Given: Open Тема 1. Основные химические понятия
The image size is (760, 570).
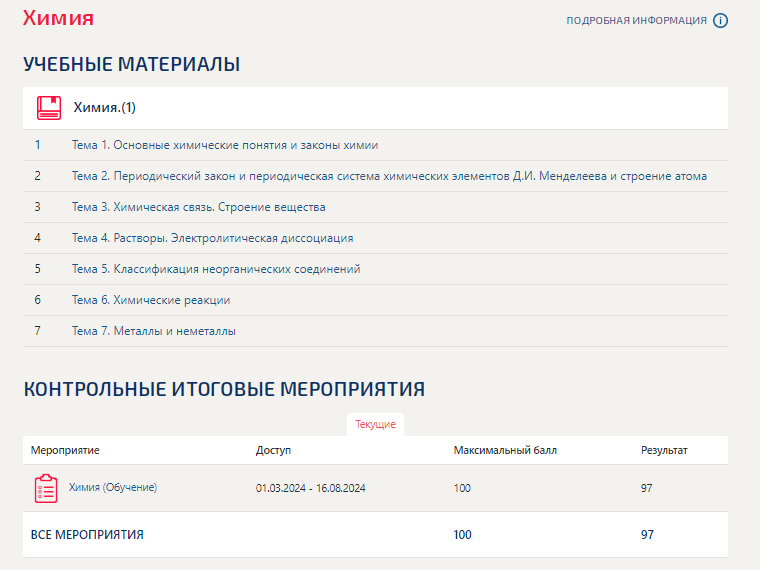Looking at the screenshot, I should pyautogui.click(x=225, y=145).
